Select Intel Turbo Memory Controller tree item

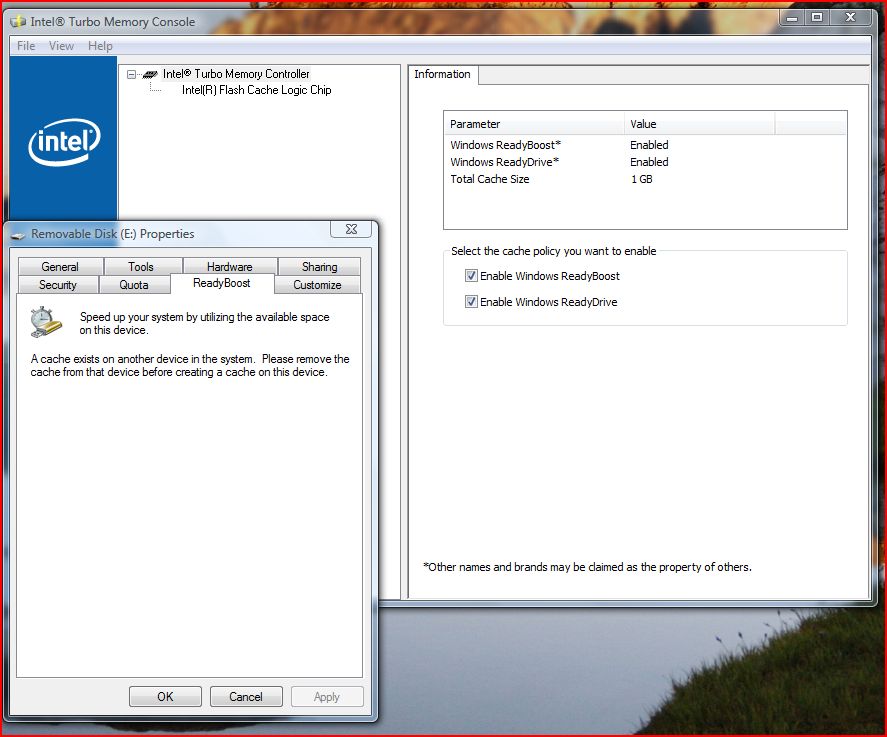click(236, 74)
